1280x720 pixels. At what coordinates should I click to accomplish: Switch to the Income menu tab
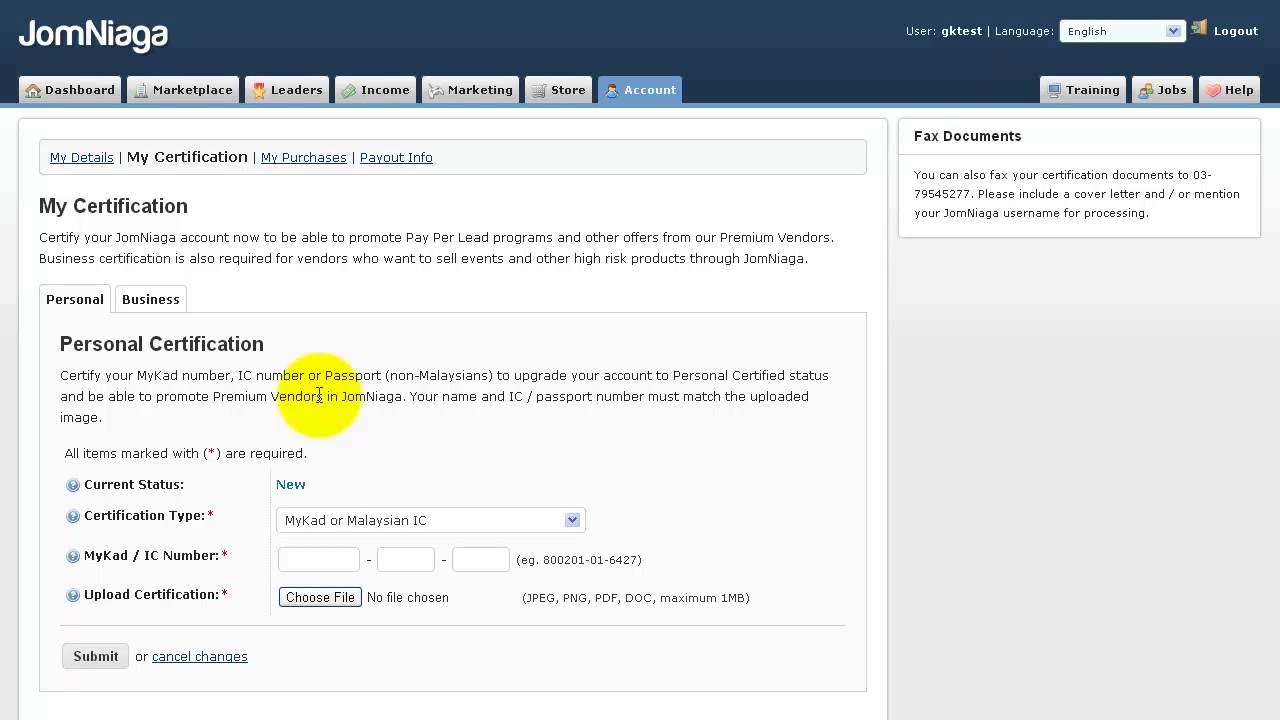pyautogui.click(x=375, y=90)
